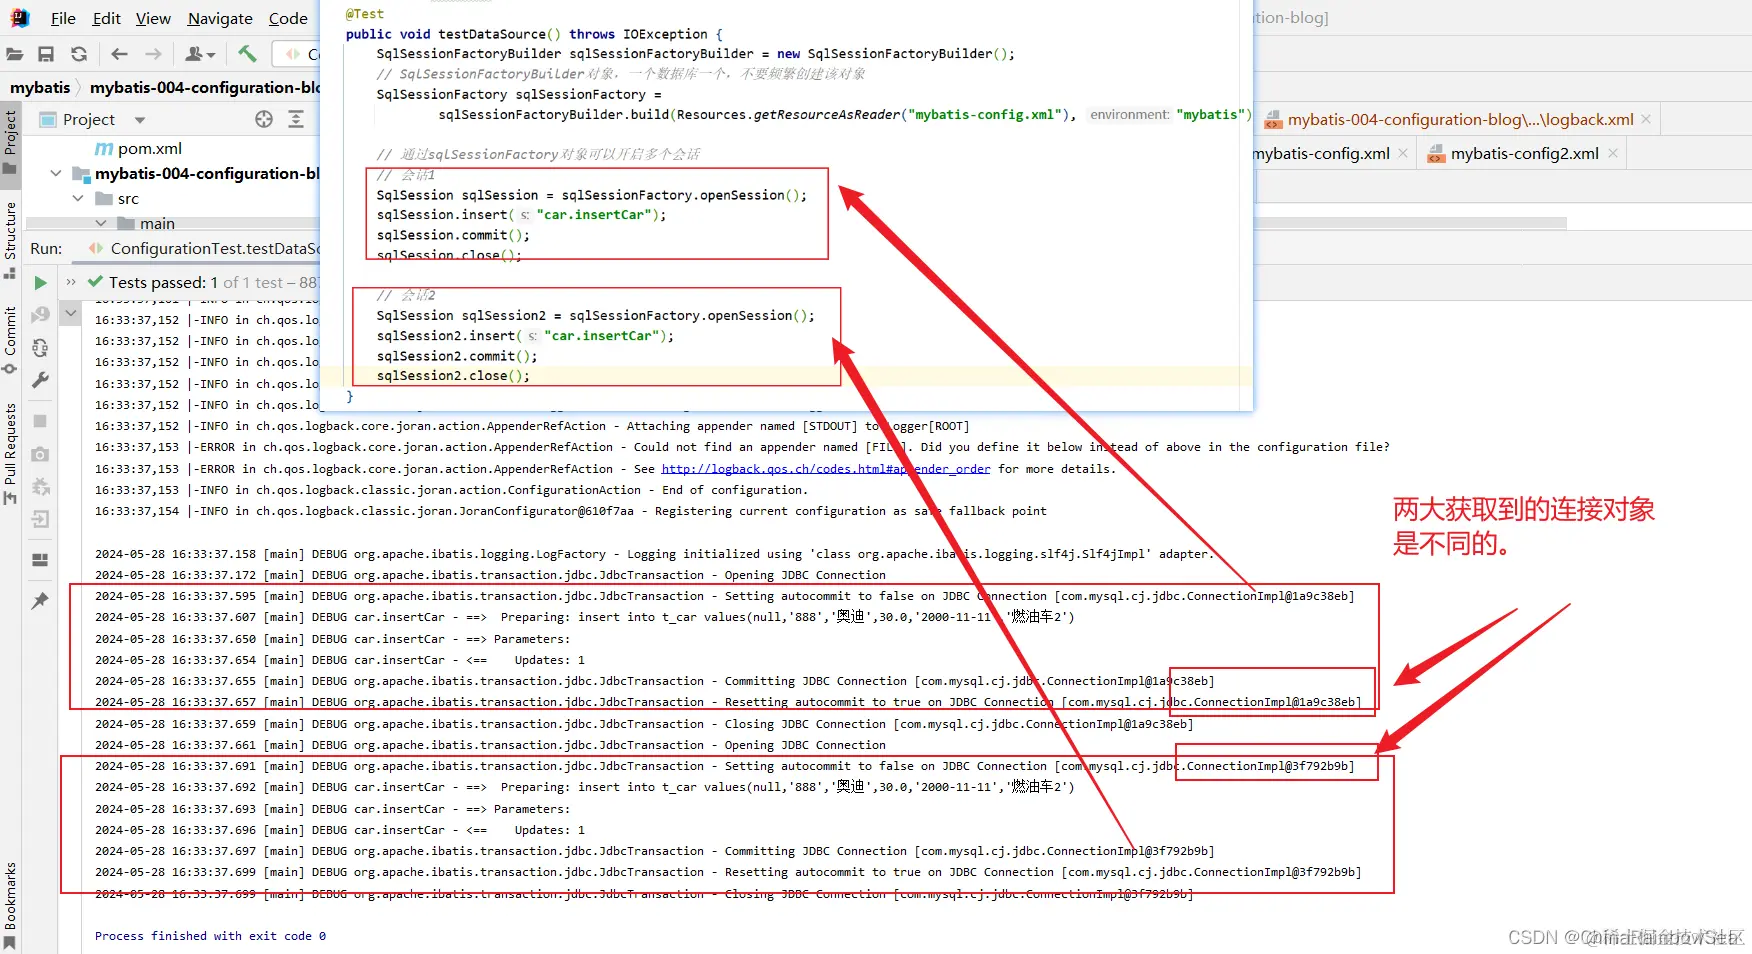
Task: Click Rerun Failed Tests icon
Action: point(40,315)
